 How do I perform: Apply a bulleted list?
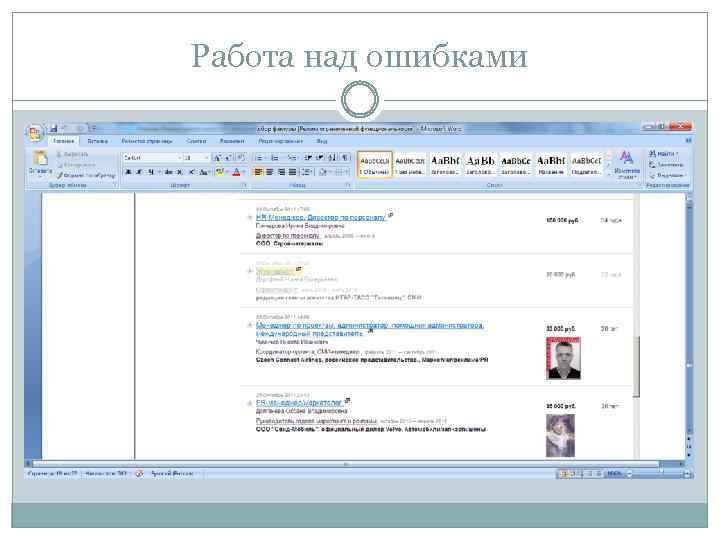[x=259, y=158]
